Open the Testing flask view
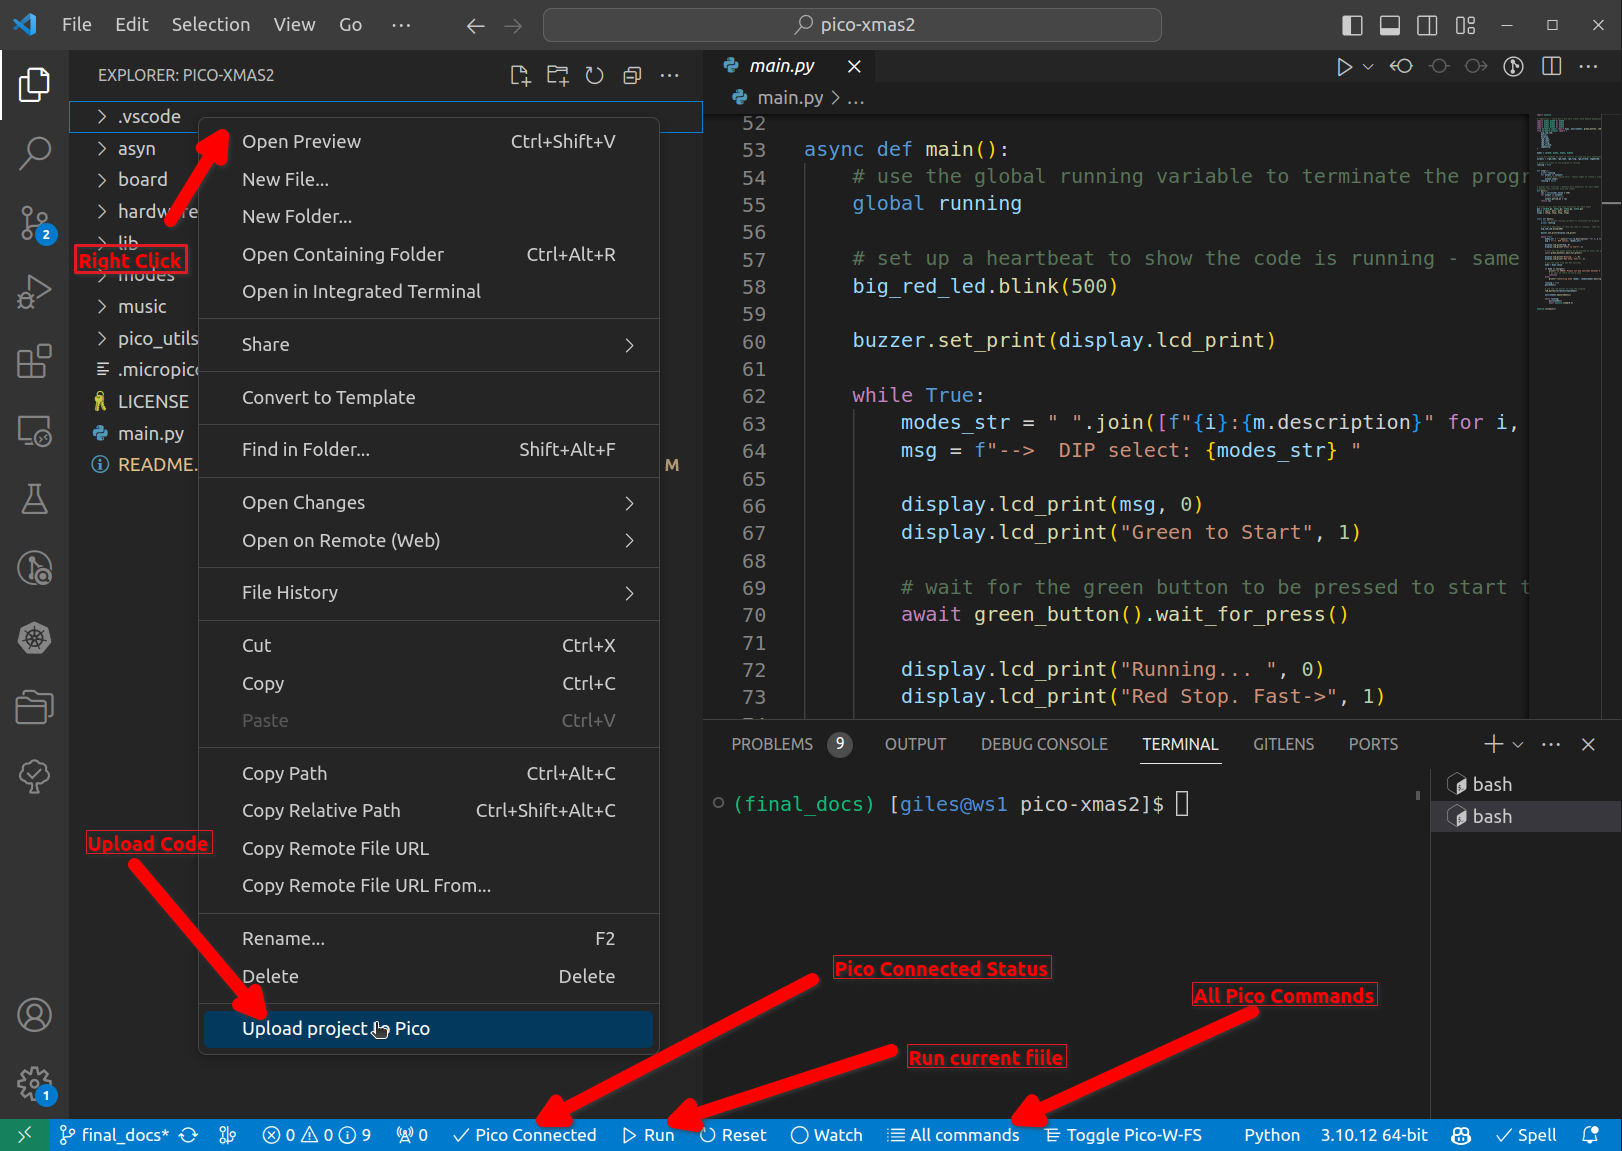The image size is (1622, 1151). [x=34, y=499]
